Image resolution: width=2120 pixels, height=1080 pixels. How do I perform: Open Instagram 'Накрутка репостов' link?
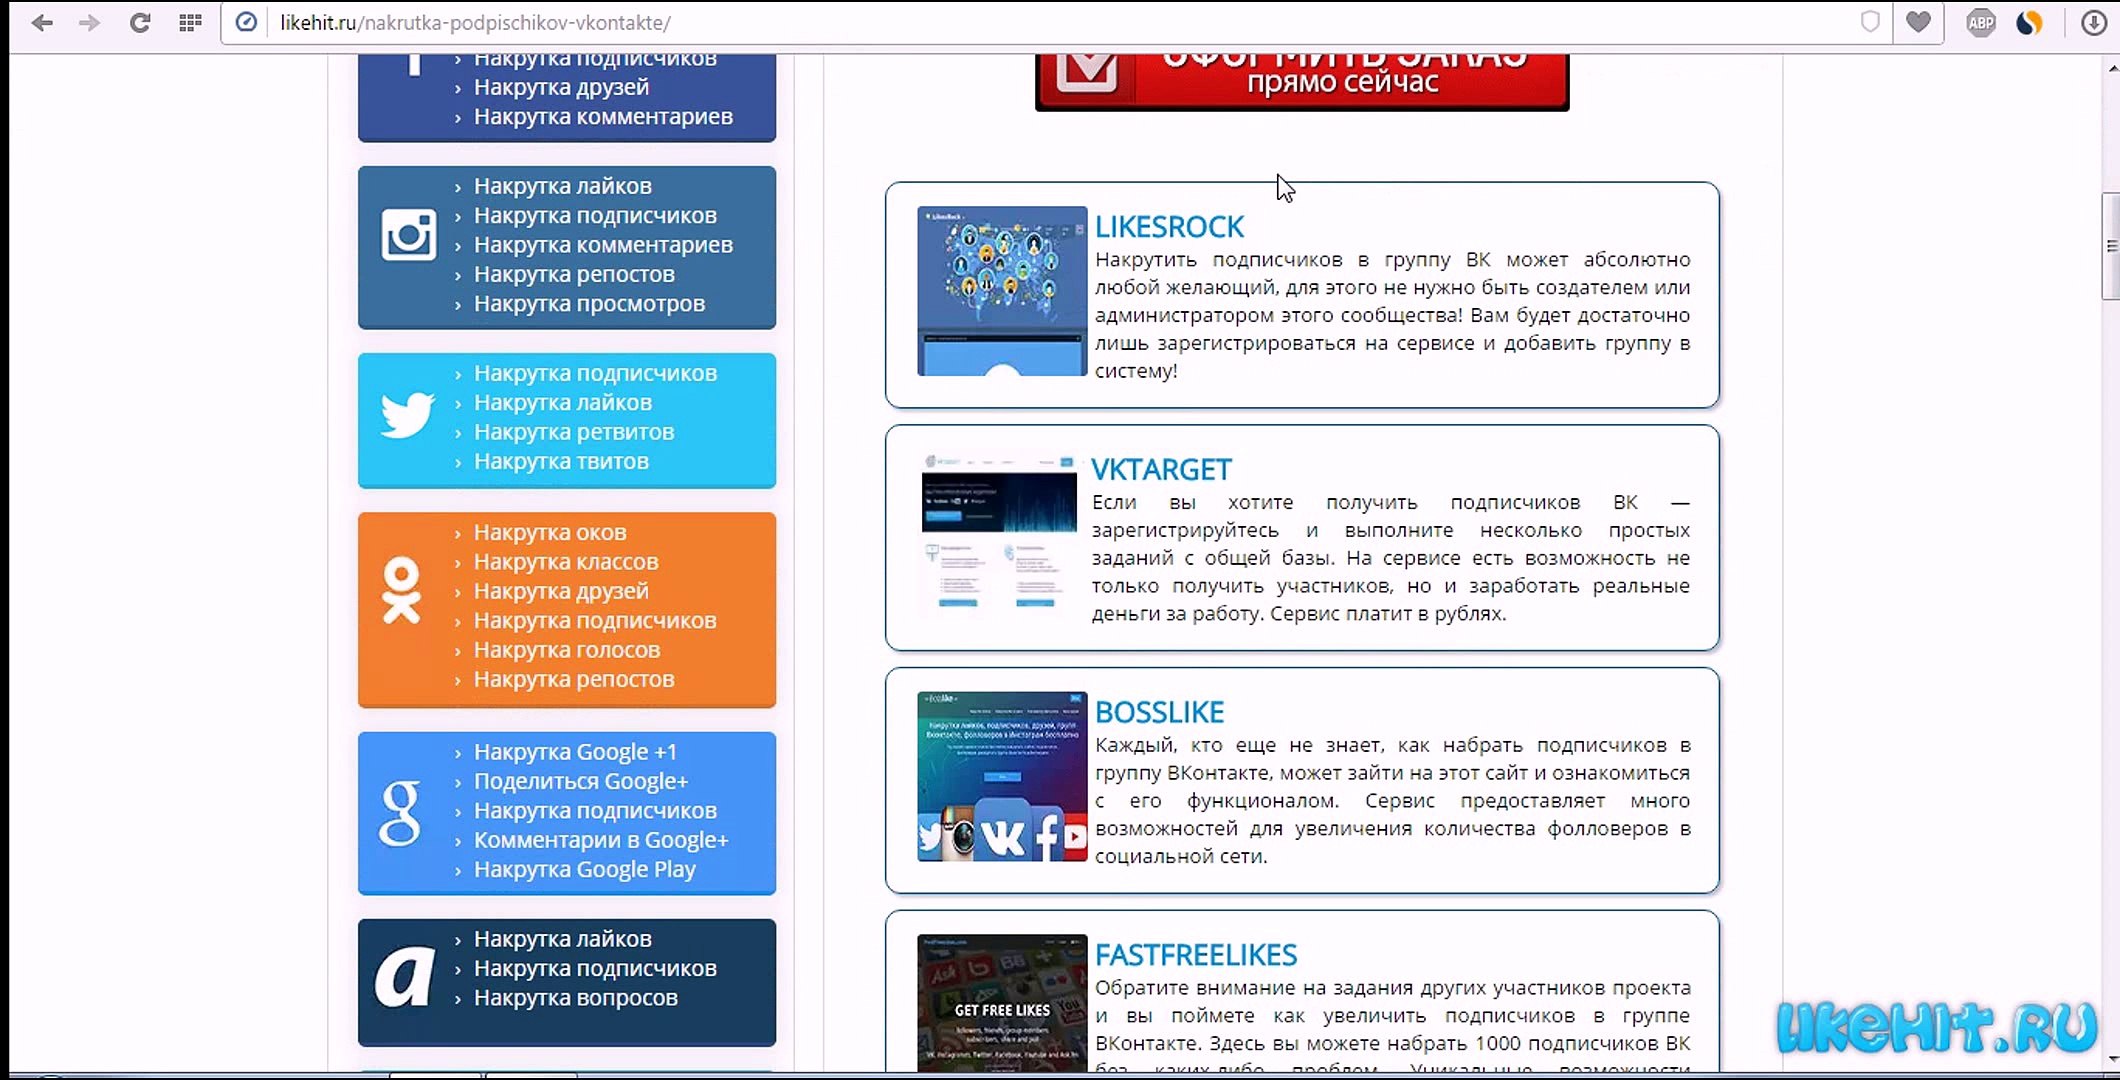574,274
